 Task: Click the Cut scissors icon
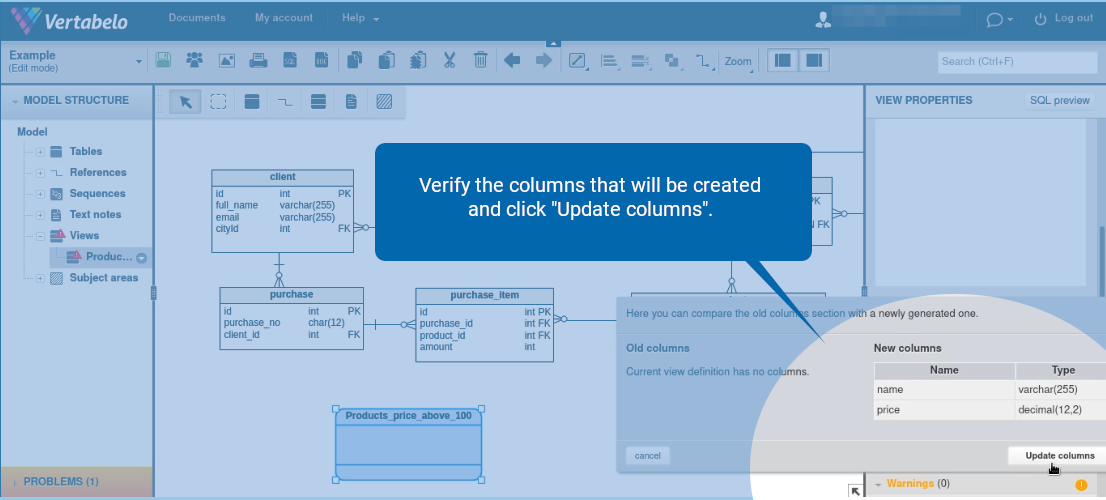point(449,61)
